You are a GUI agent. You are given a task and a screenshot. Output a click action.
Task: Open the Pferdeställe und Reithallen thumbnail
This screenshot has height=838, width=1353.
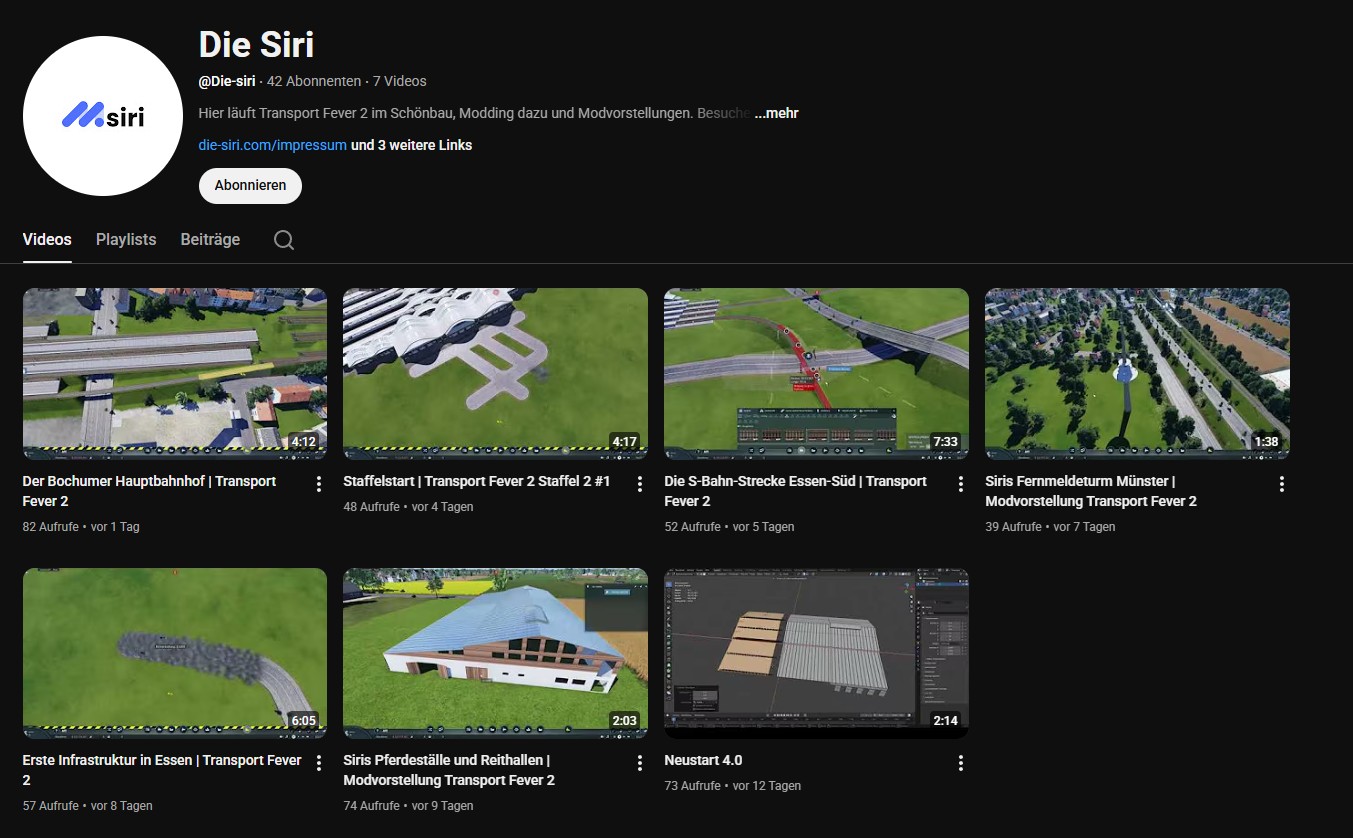pyautogui.click(x=495, y=653)
